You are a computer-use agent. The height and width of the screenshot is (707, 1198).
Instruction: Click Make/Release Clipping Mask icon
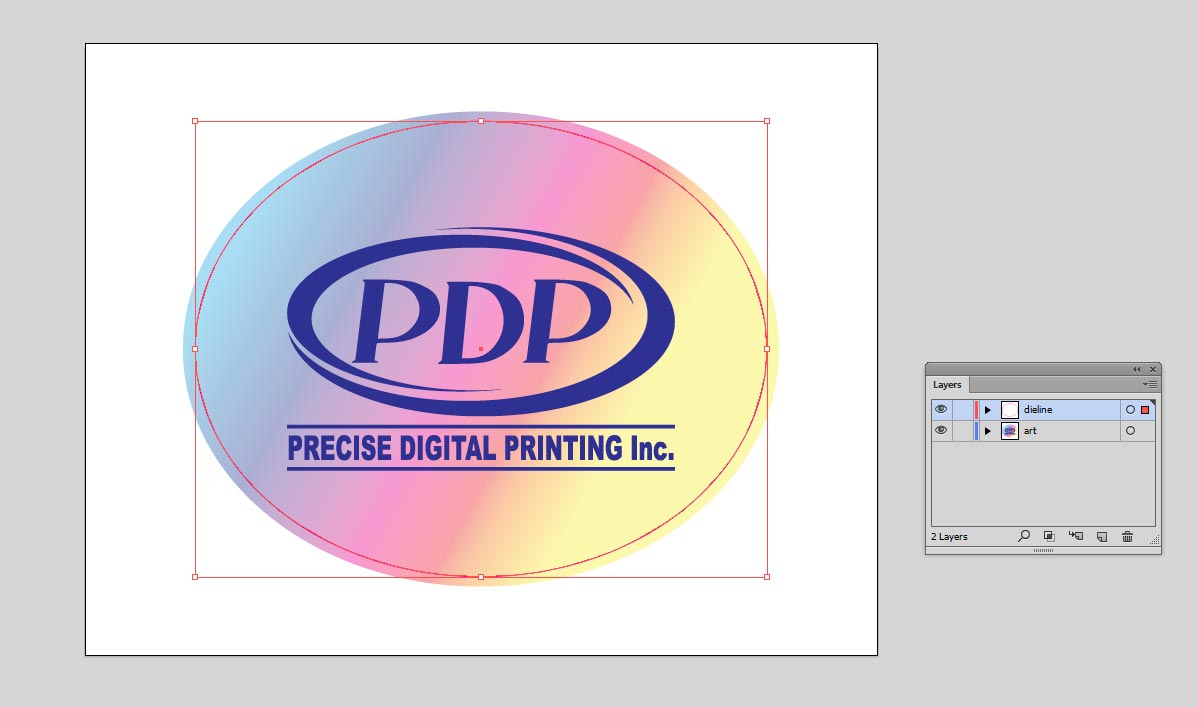pyautogui.click(x=1049, y=537)
